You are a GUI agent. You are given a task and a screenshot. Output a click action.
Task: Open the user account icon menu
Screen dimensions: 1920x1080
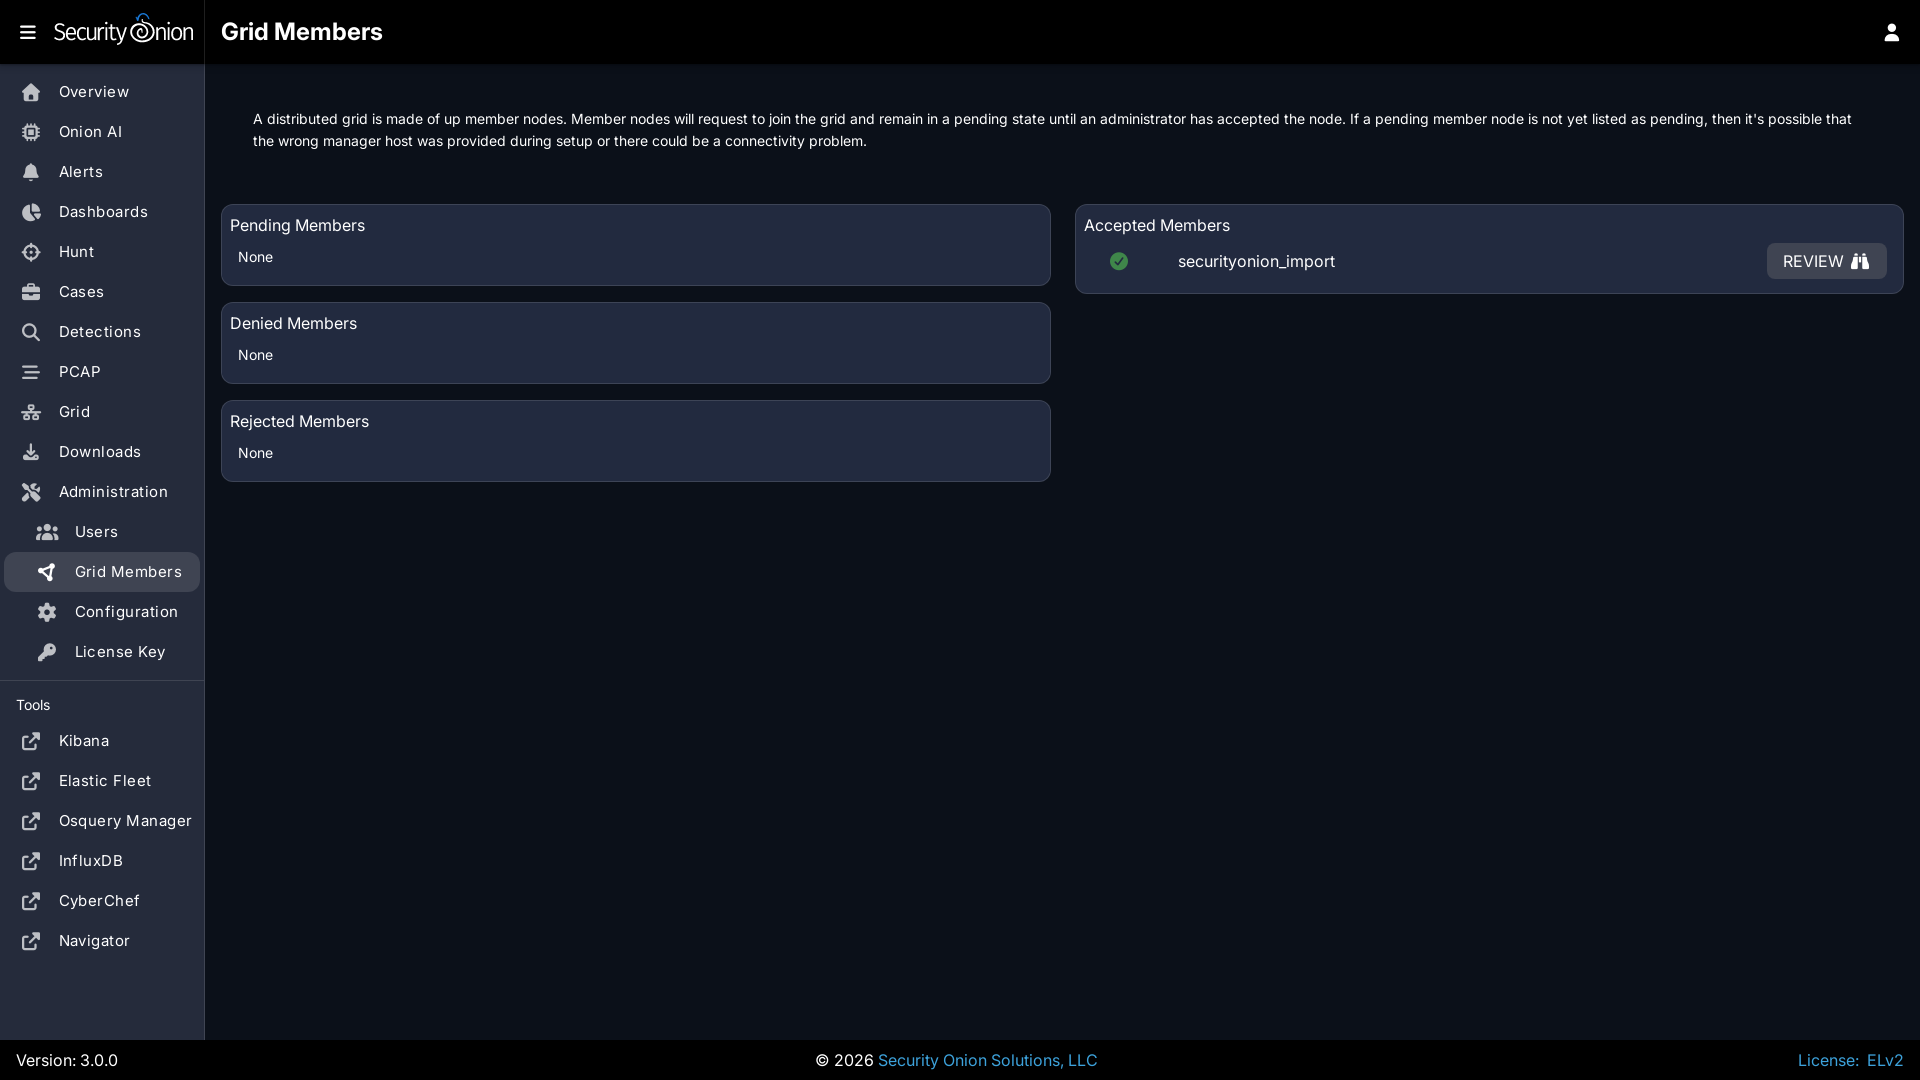tap(1891, 32)
